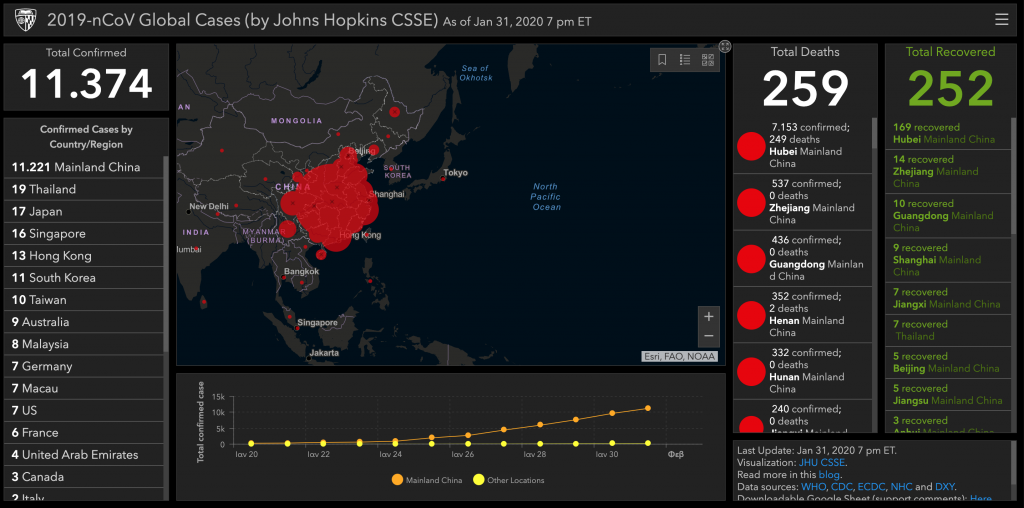
Task: Zoom in on the map
Action: tap(708, 316)
